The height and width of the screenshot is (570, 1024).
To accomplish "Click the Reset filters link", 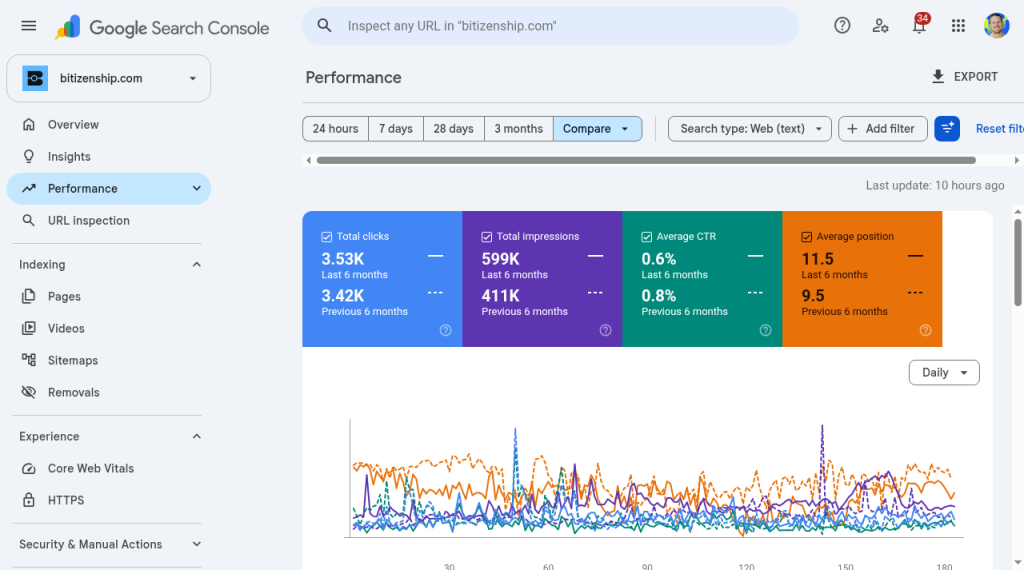I will 999,129.
